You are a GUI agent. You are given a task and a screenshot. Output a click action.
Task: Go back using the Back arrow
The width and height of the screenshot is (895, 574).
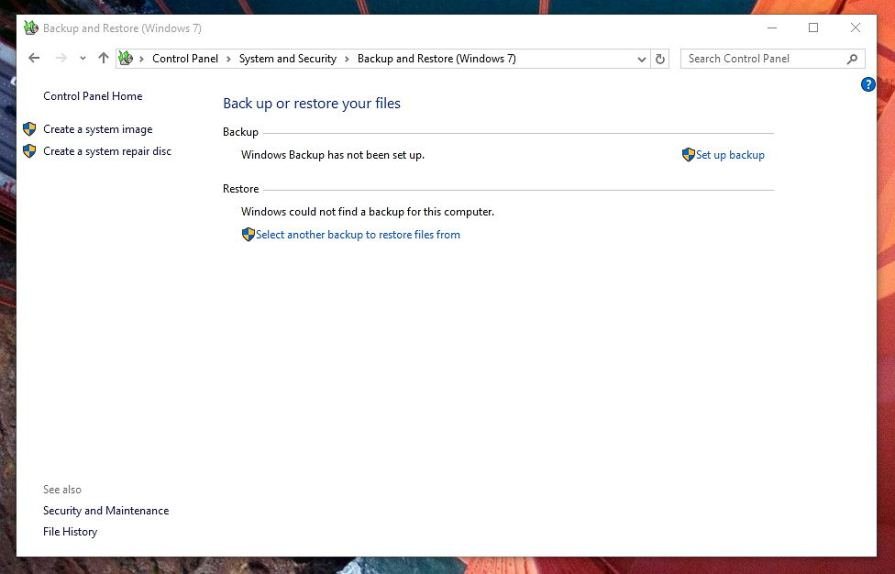click(x=34, y=59)
